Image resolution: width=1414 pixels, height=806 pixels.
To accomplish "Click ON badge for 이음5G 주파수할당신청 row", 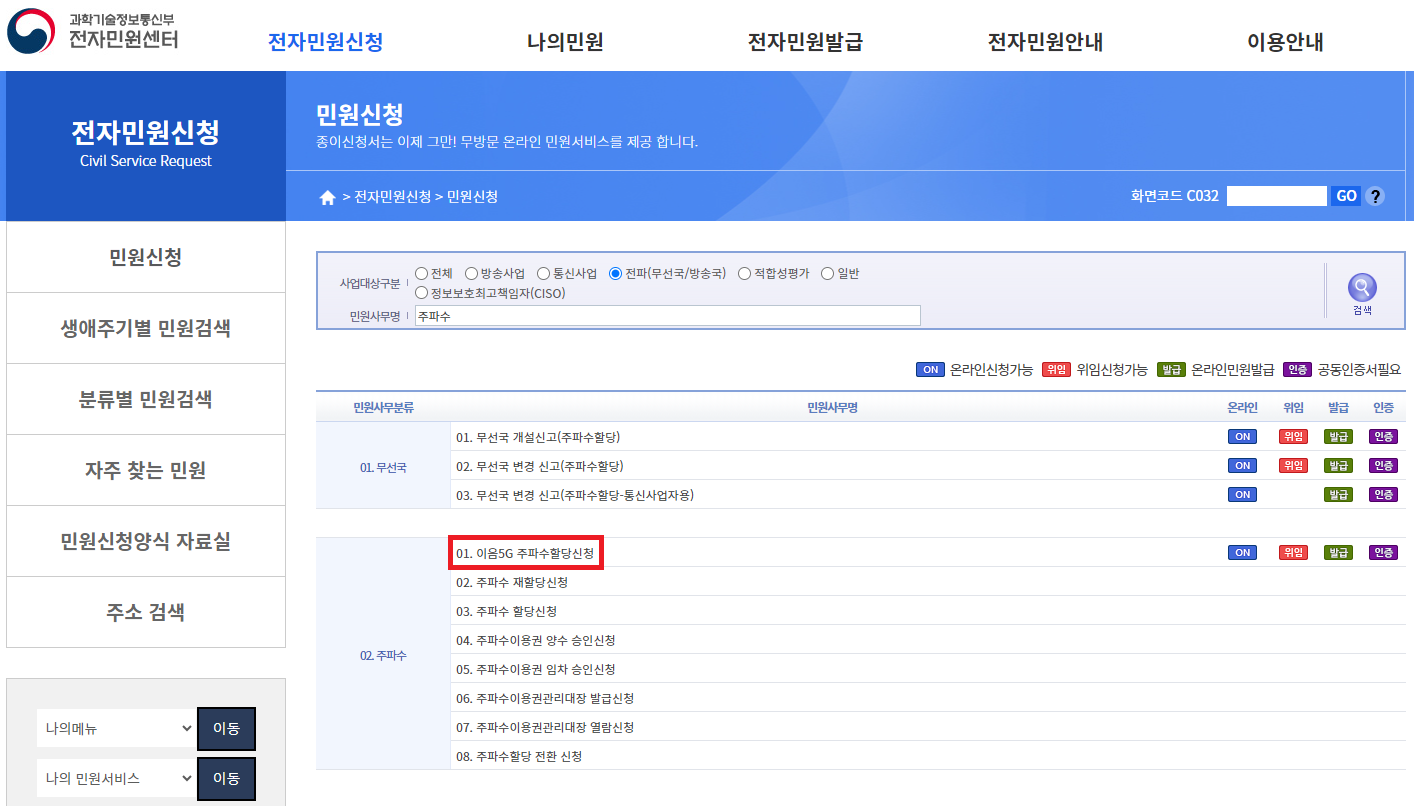I will click(x=1242, y=553).
